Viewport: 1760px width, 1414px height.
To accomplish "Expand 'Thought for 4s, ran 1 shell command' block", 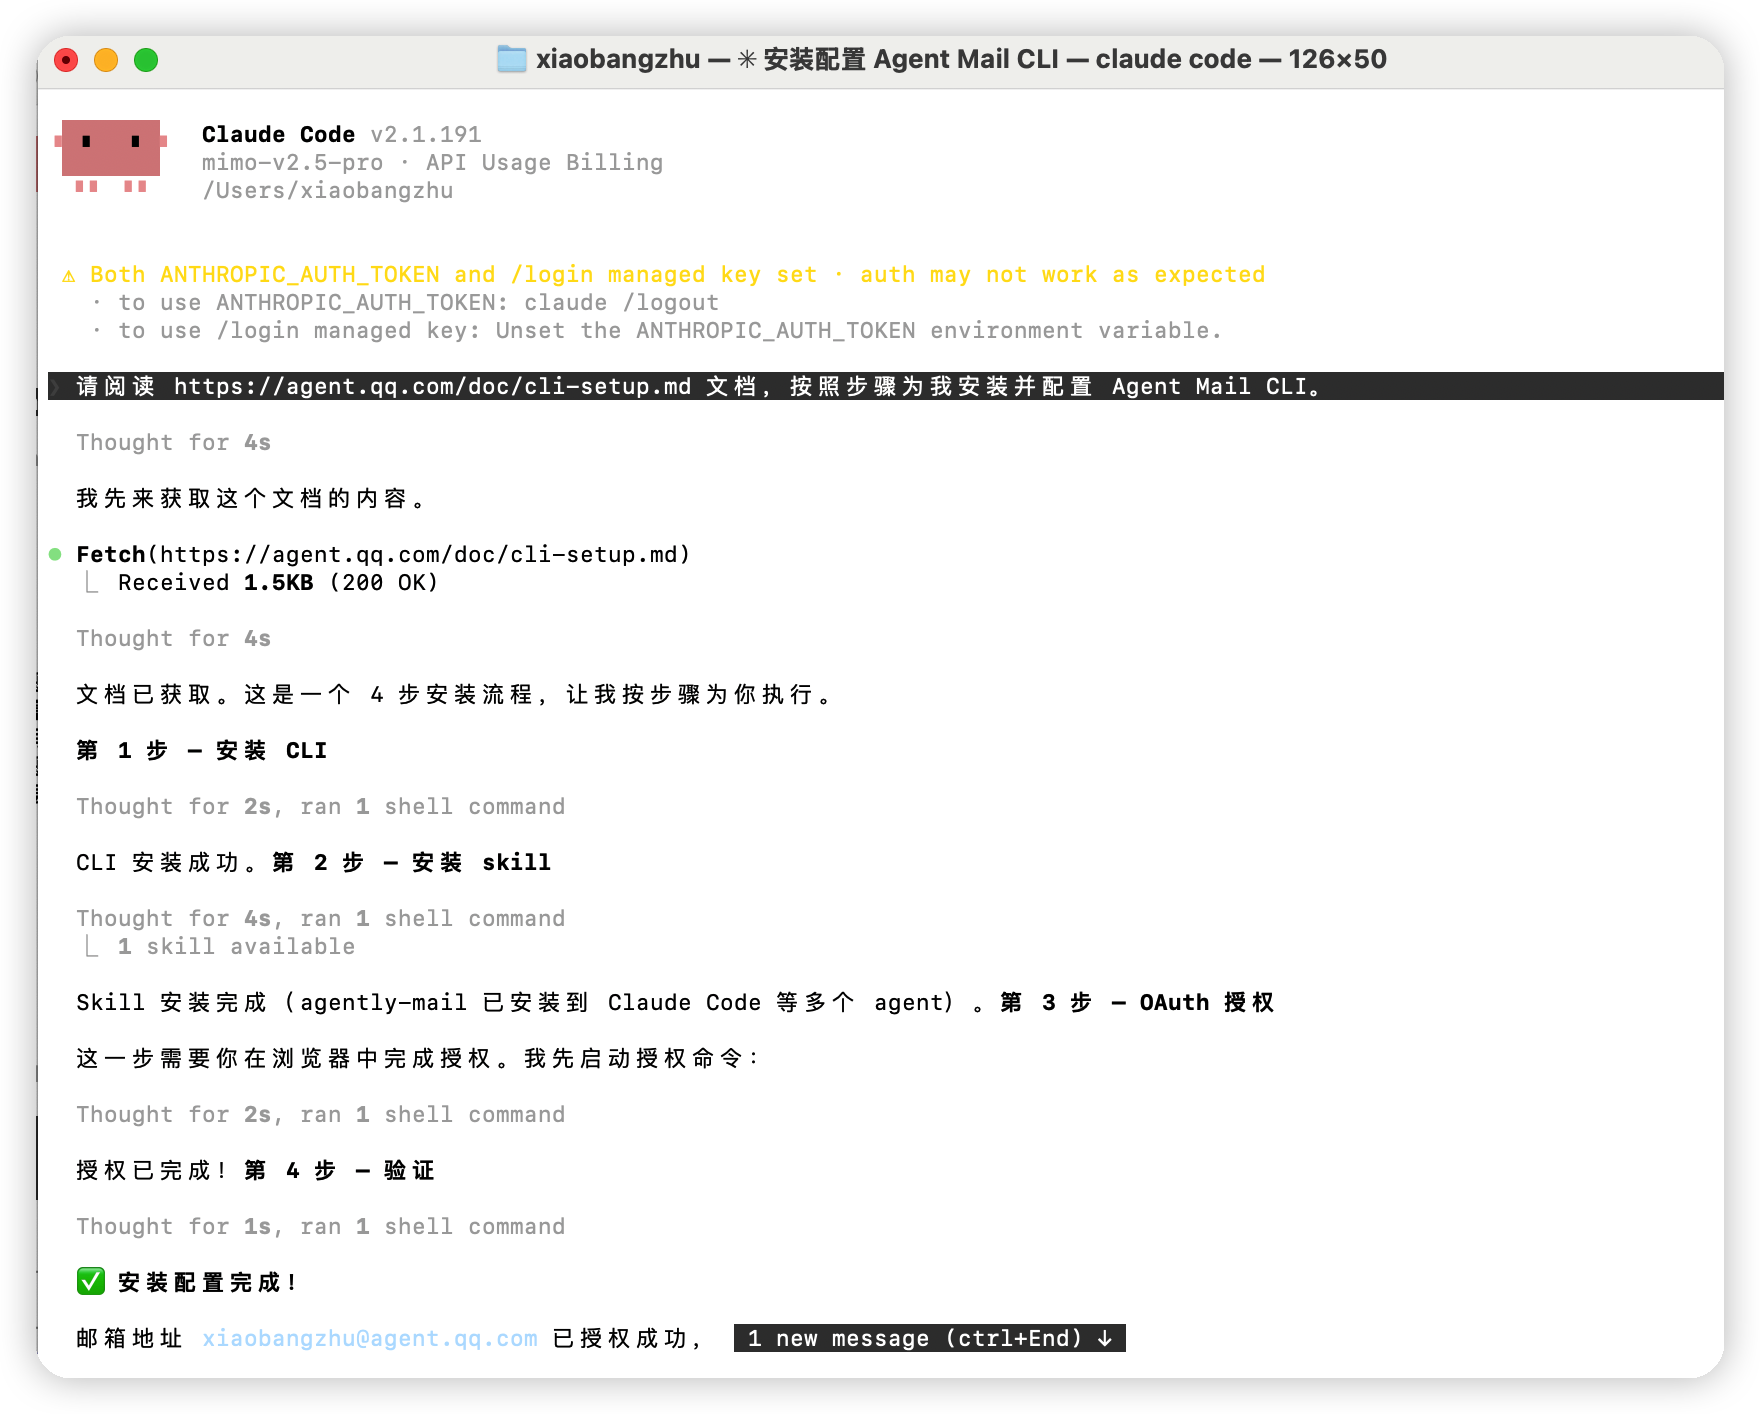I will click(321, 918).
